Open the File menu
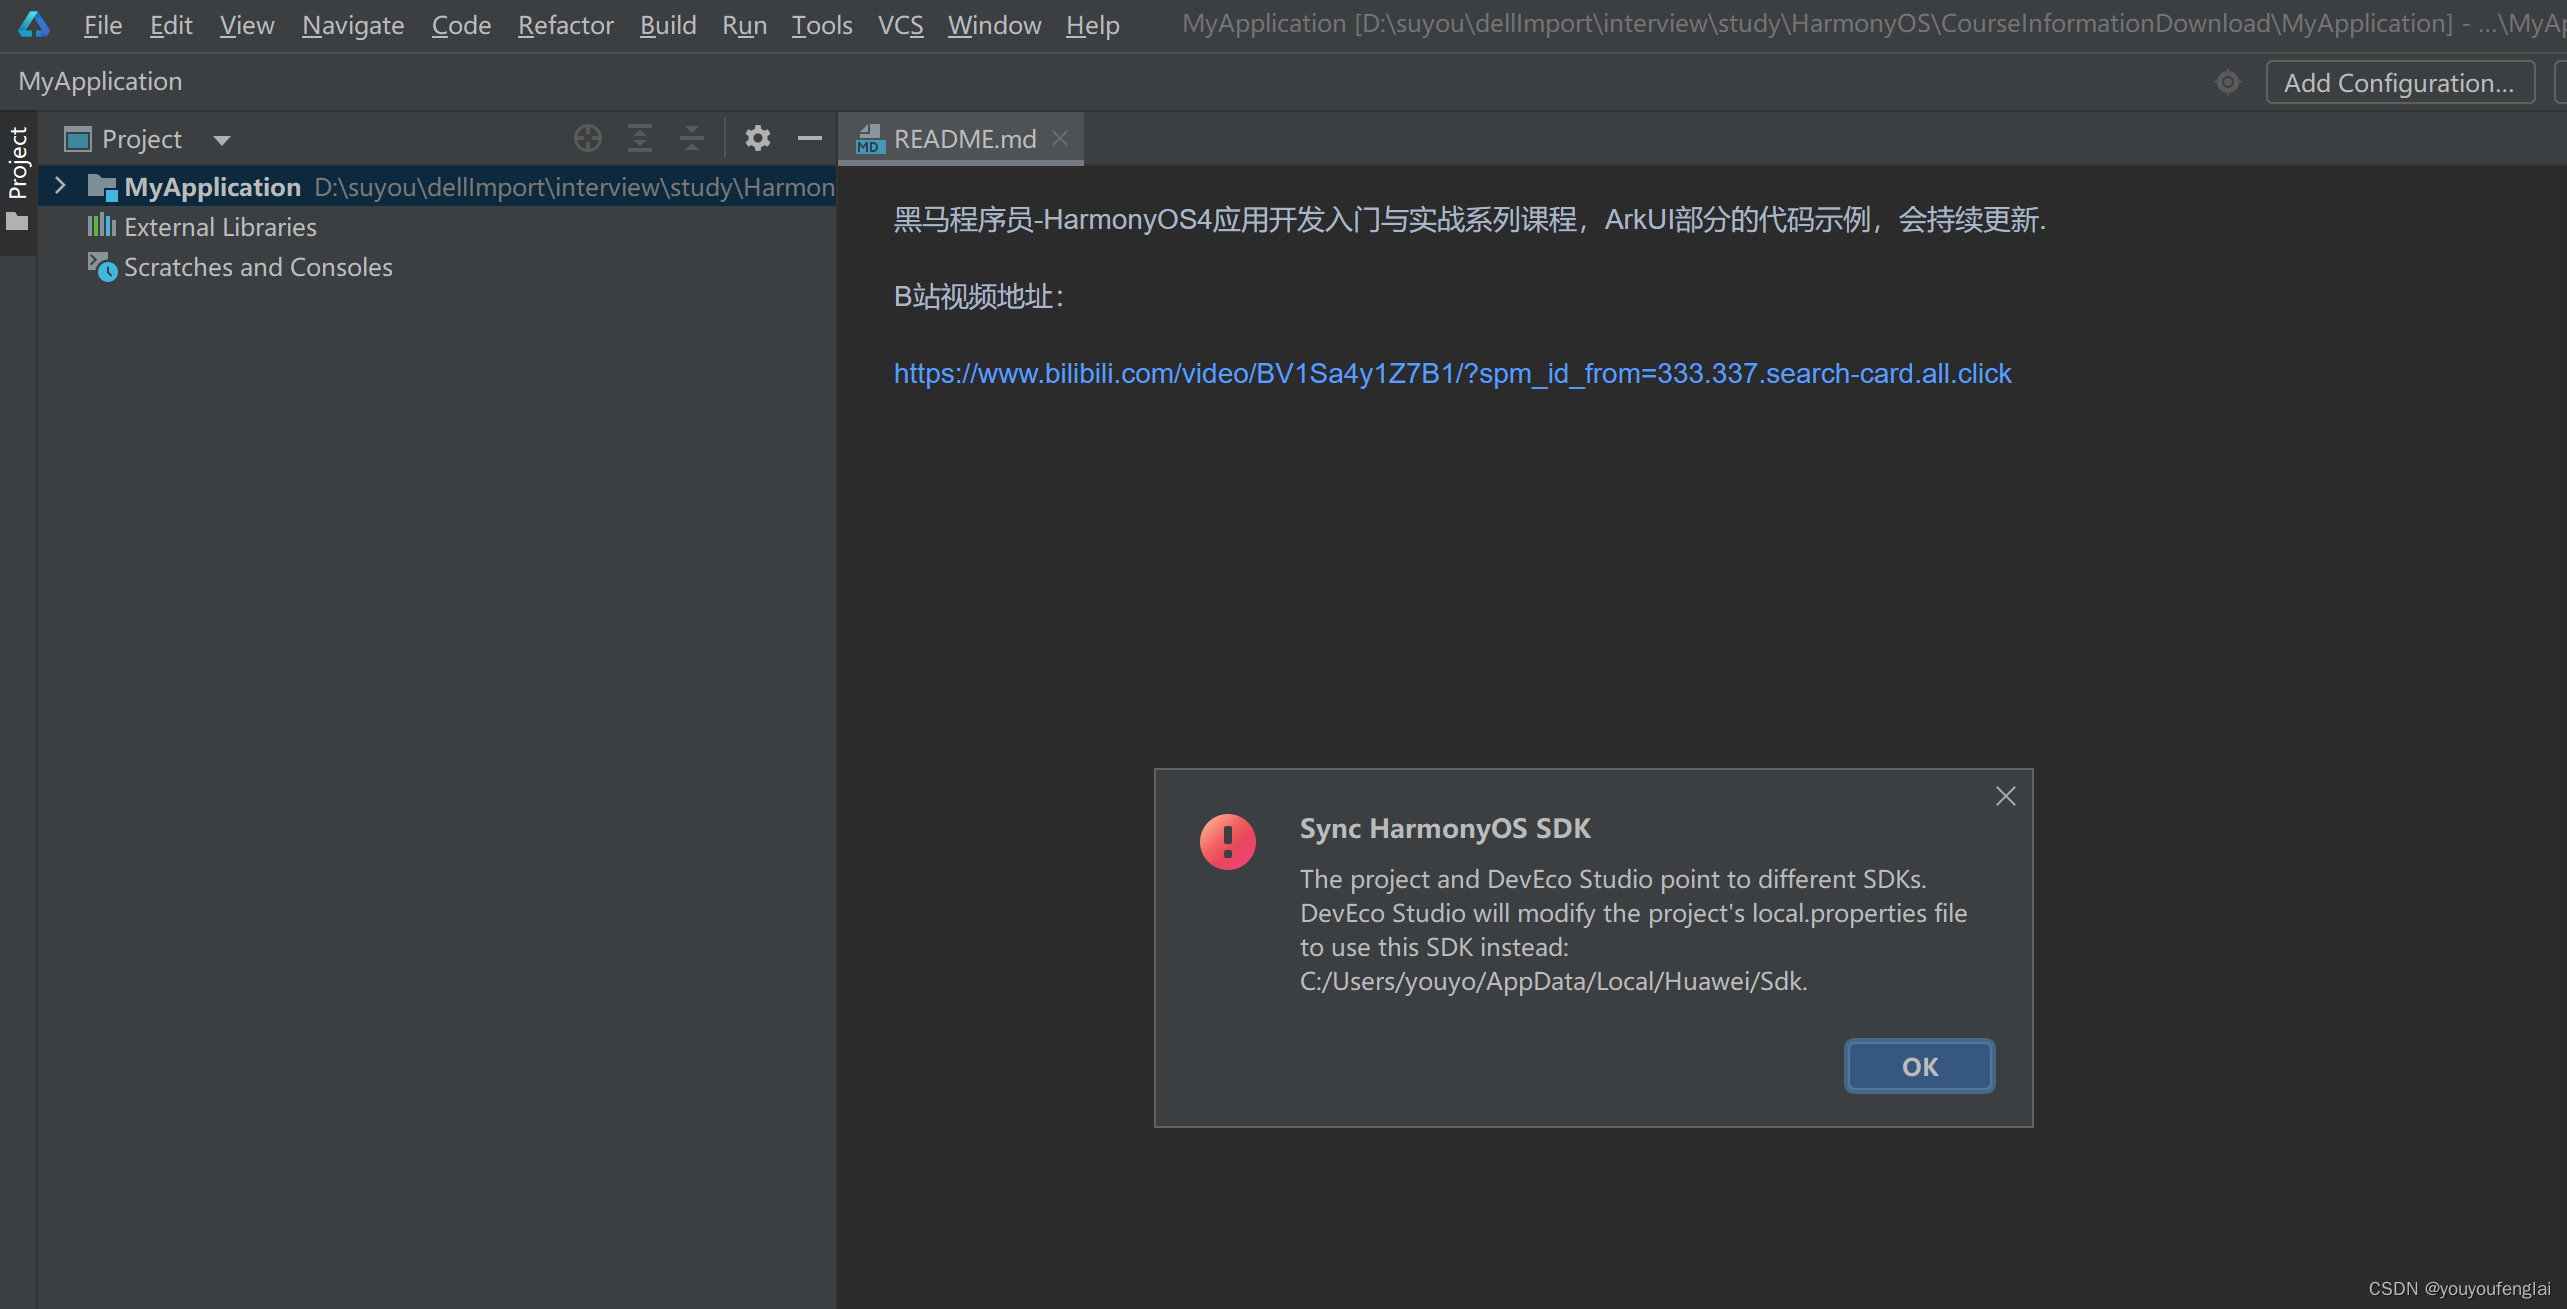Viewport: 2567px width, 1309px height. pos(103,25)
